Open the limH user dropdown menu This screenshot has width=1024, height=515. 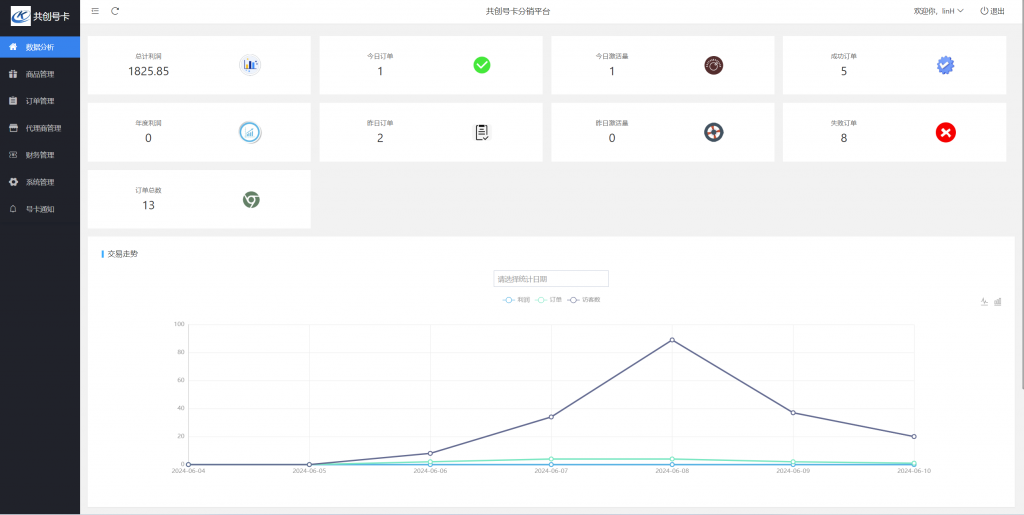pyautogui.click(x=938, y=11)
